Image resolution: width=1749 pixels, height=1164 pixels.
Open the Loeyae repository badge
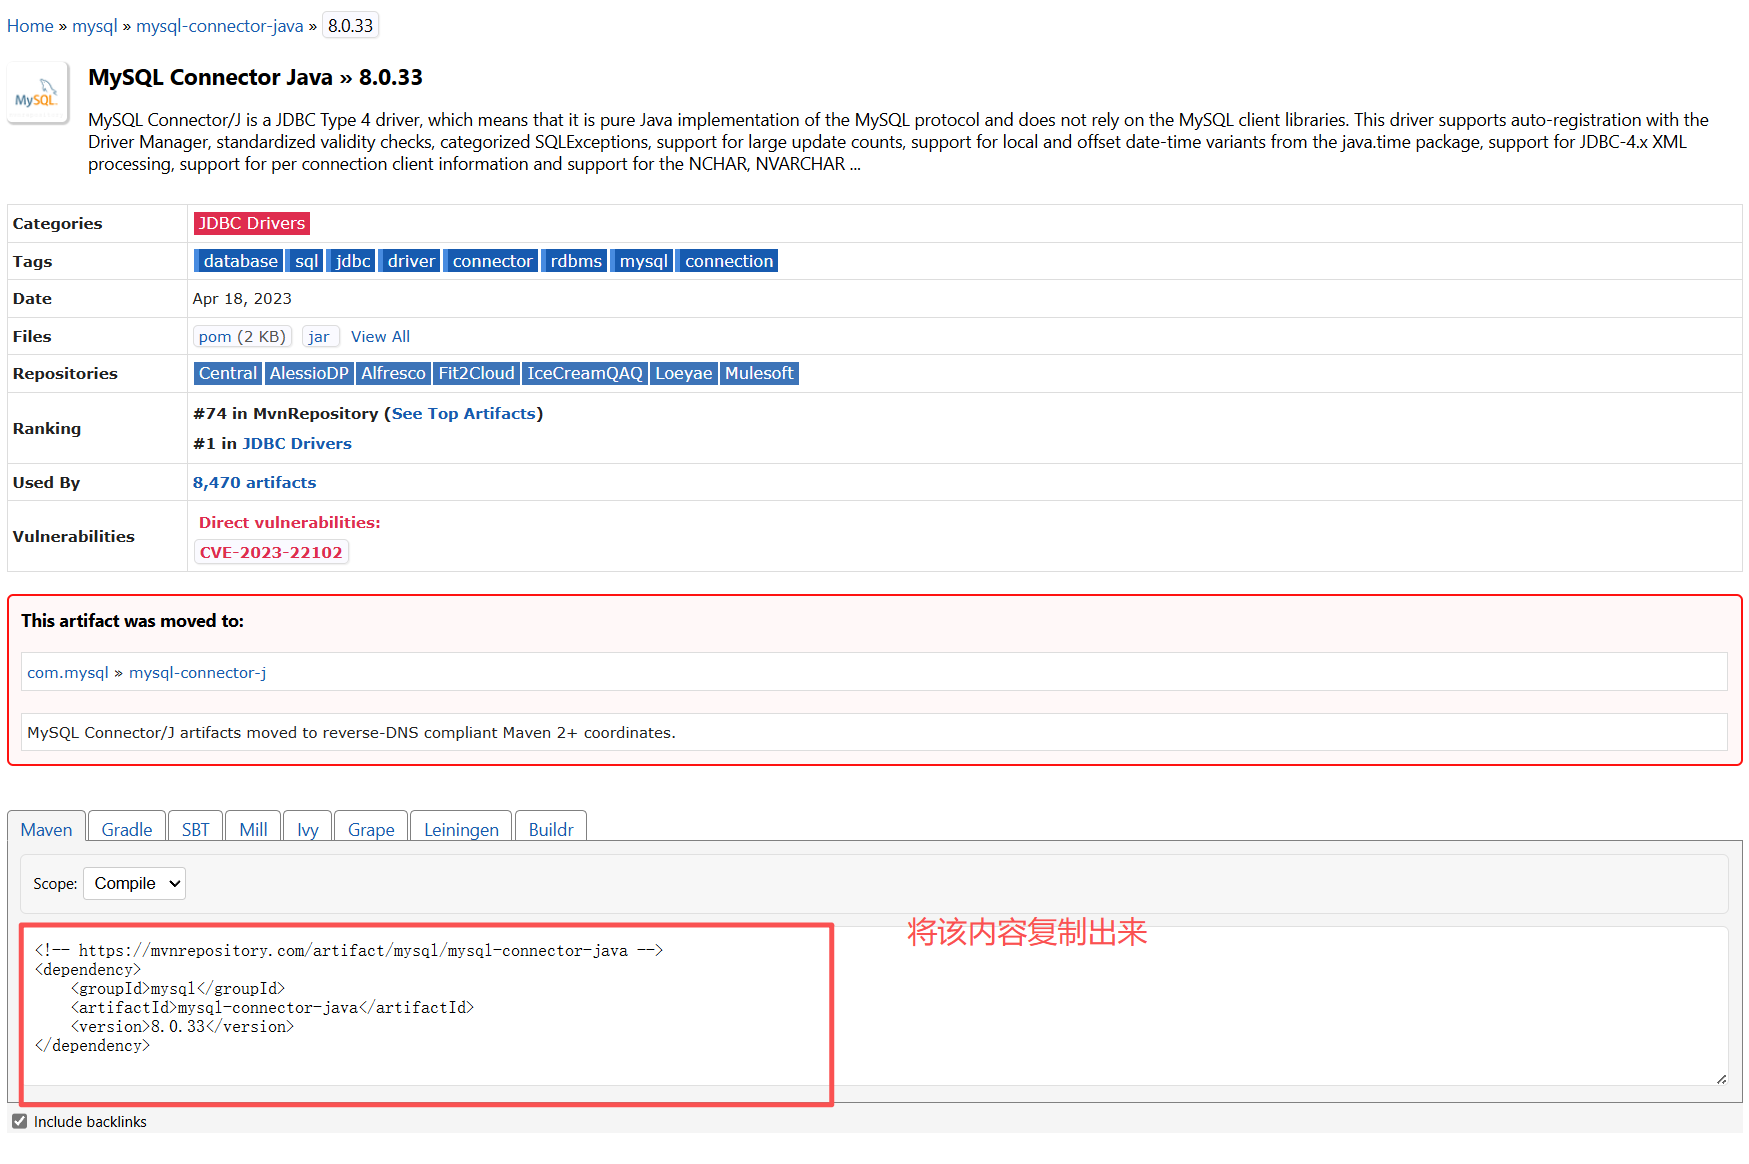(684, 373)
